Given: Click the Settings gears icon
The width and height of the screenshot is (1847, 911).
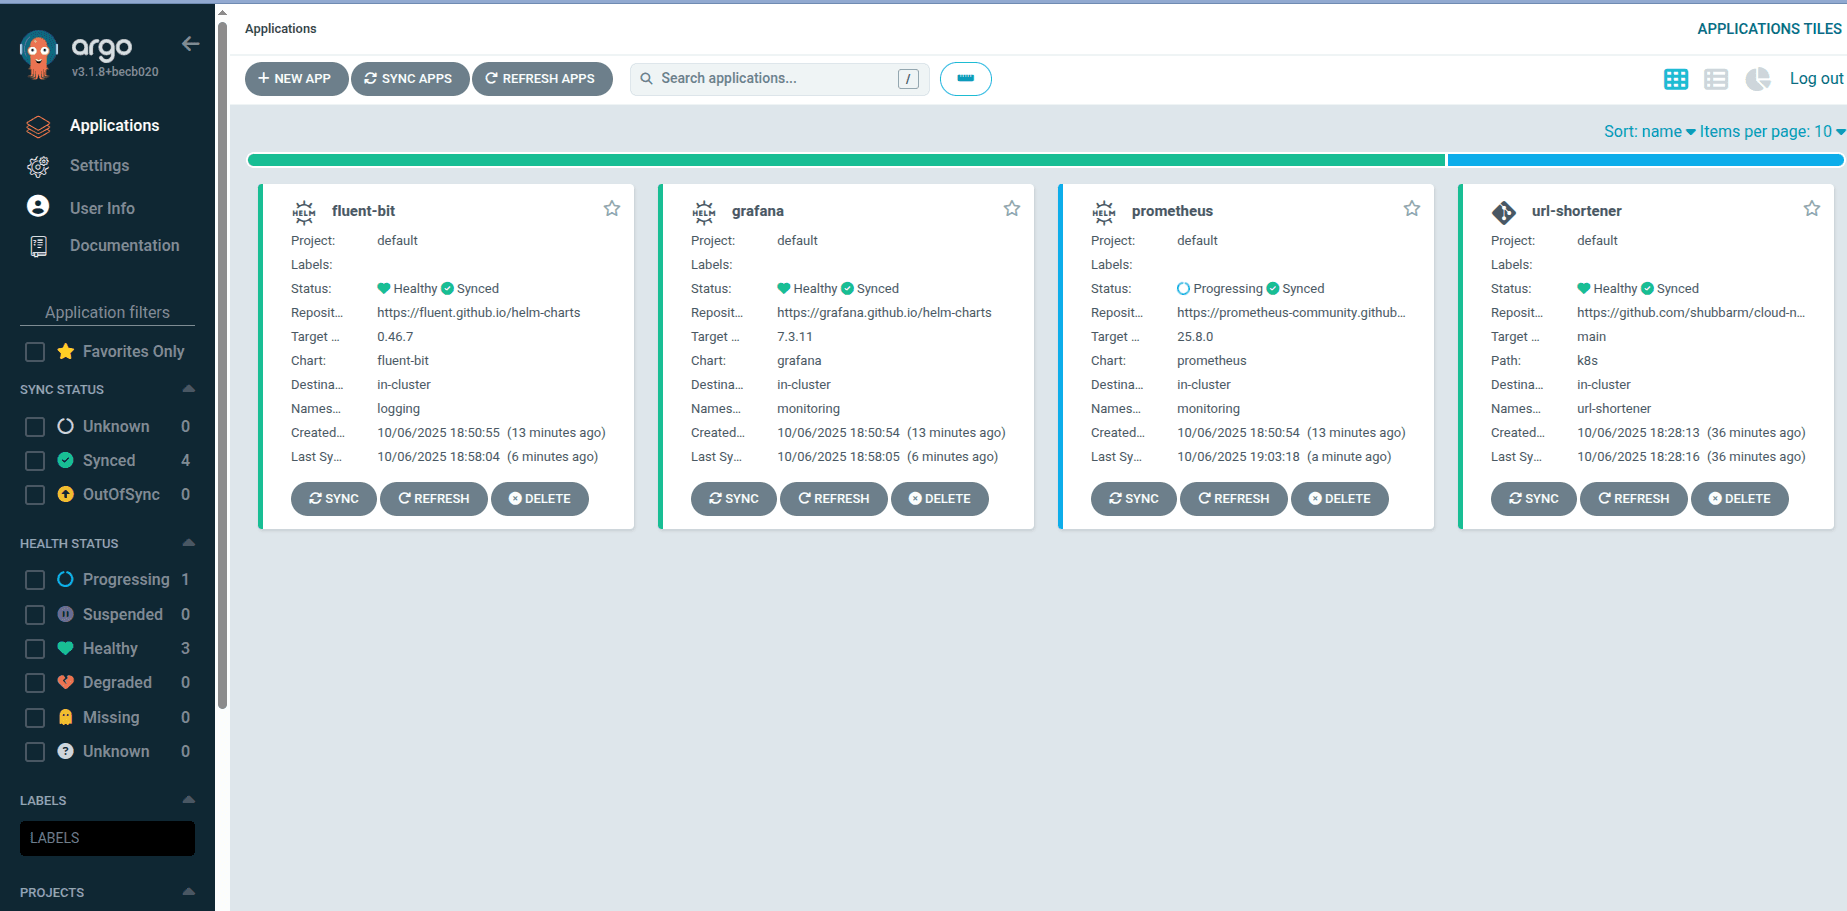Looking at the screenshot, I should click(38, 166).
